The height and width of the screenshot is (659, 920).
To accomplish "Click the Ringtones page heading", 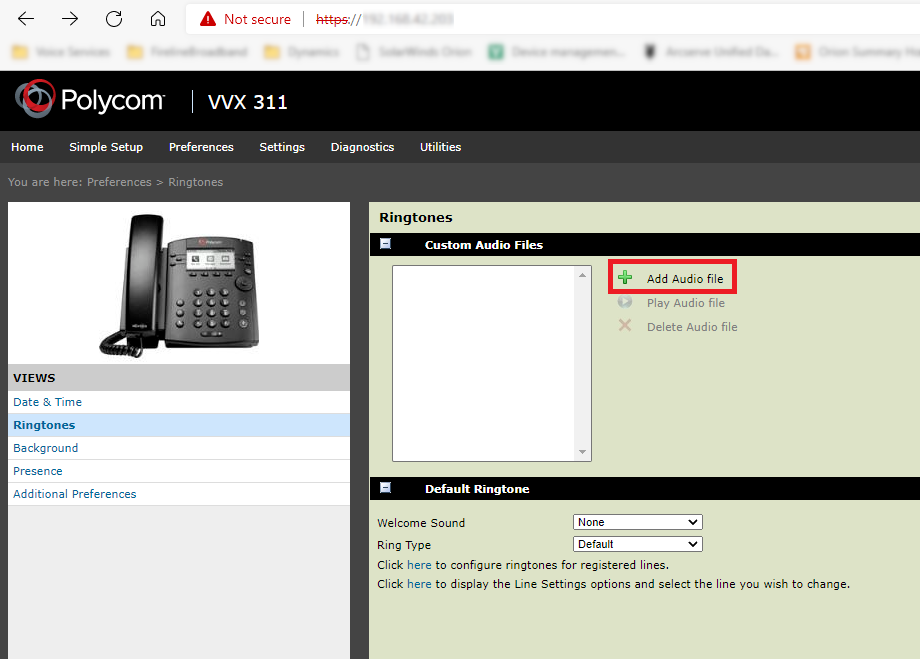I will tap(415, 217).
